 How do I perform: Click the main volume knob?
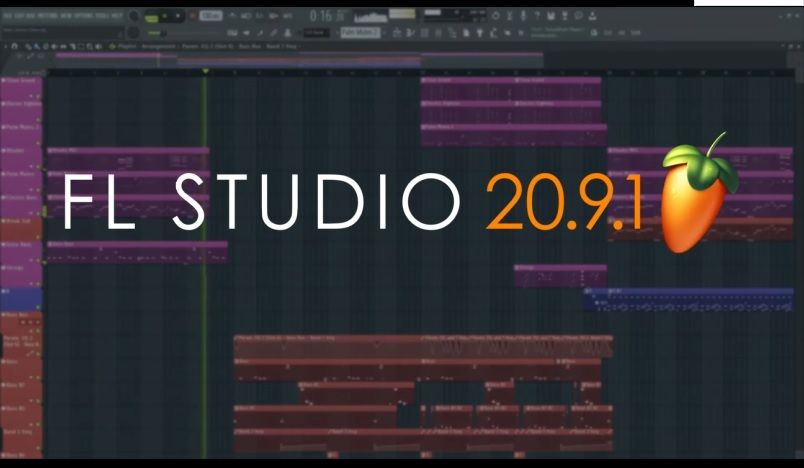(x=133, y=16)
